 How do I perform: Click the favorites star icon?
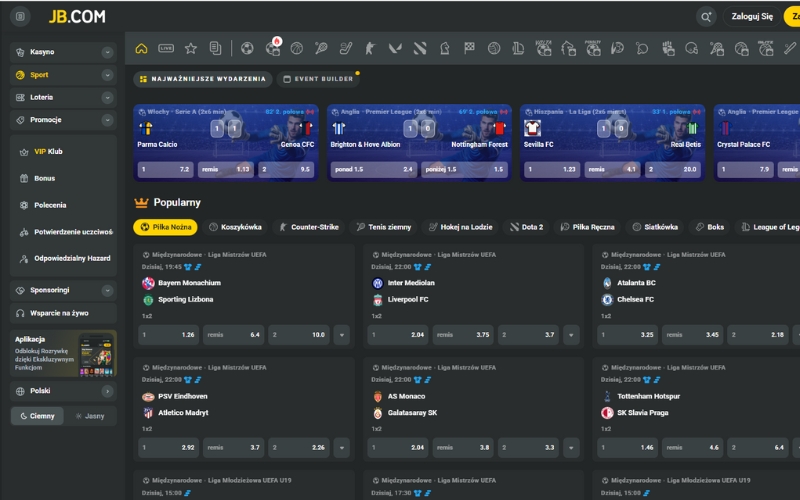click(x=191, y=48)
